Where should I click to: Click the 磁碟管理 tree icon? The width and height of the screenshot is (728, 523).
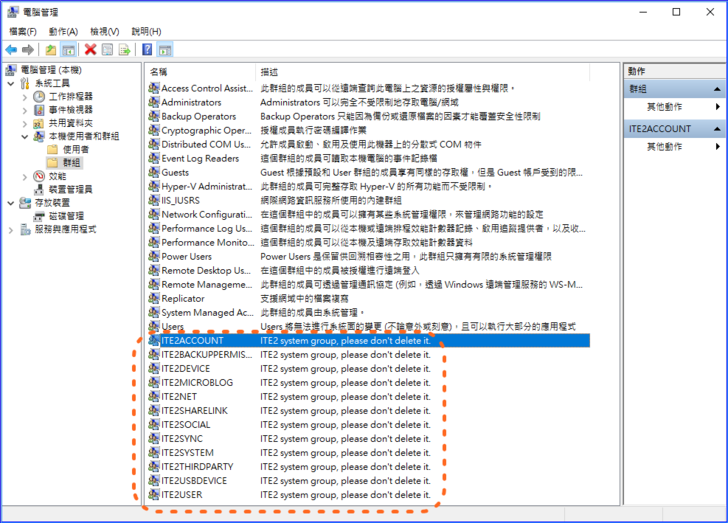point(39,216)
